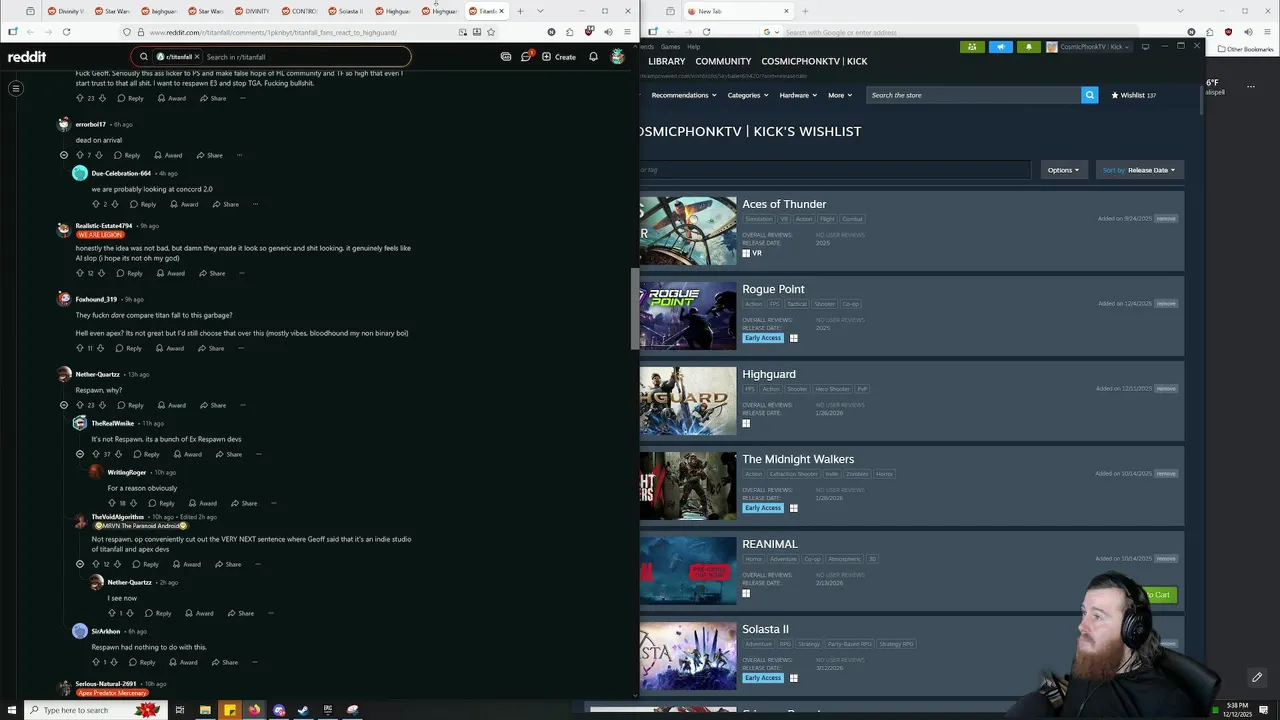The image size is (1280, 720).
Task: Open Steam friends green icon
Action: tap(972, 47)
